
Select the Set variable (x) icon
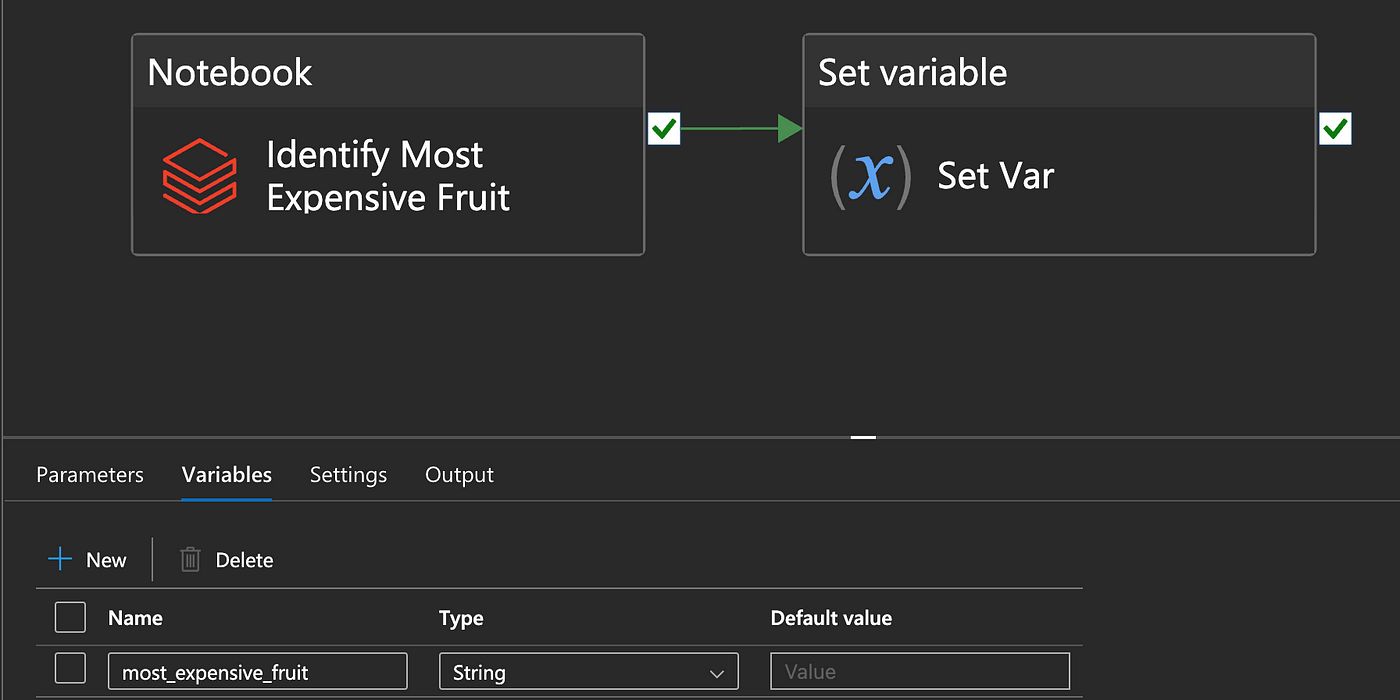871,176
